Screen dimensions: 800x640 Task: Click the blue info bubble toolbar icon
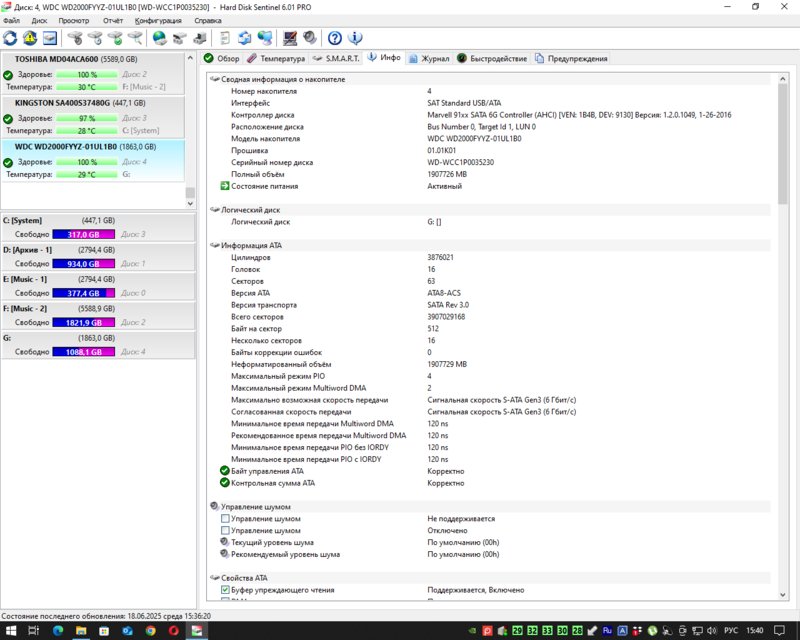pyautogui.click(x=355, y=38)
